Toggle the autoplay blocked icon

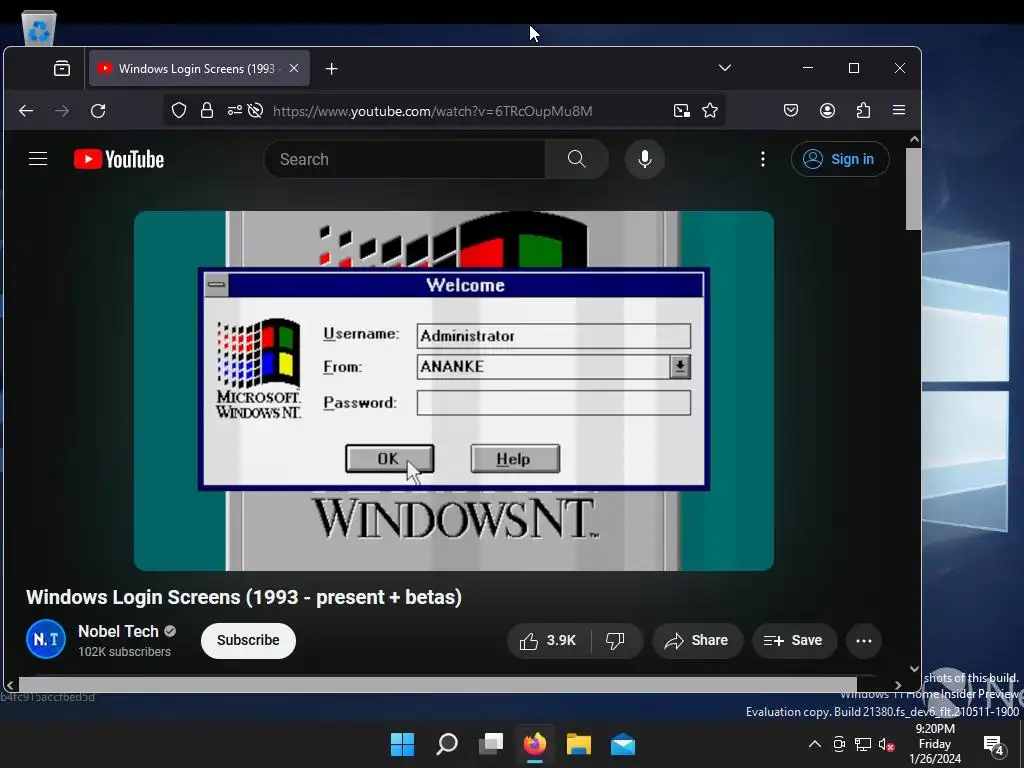coord(255,111)
